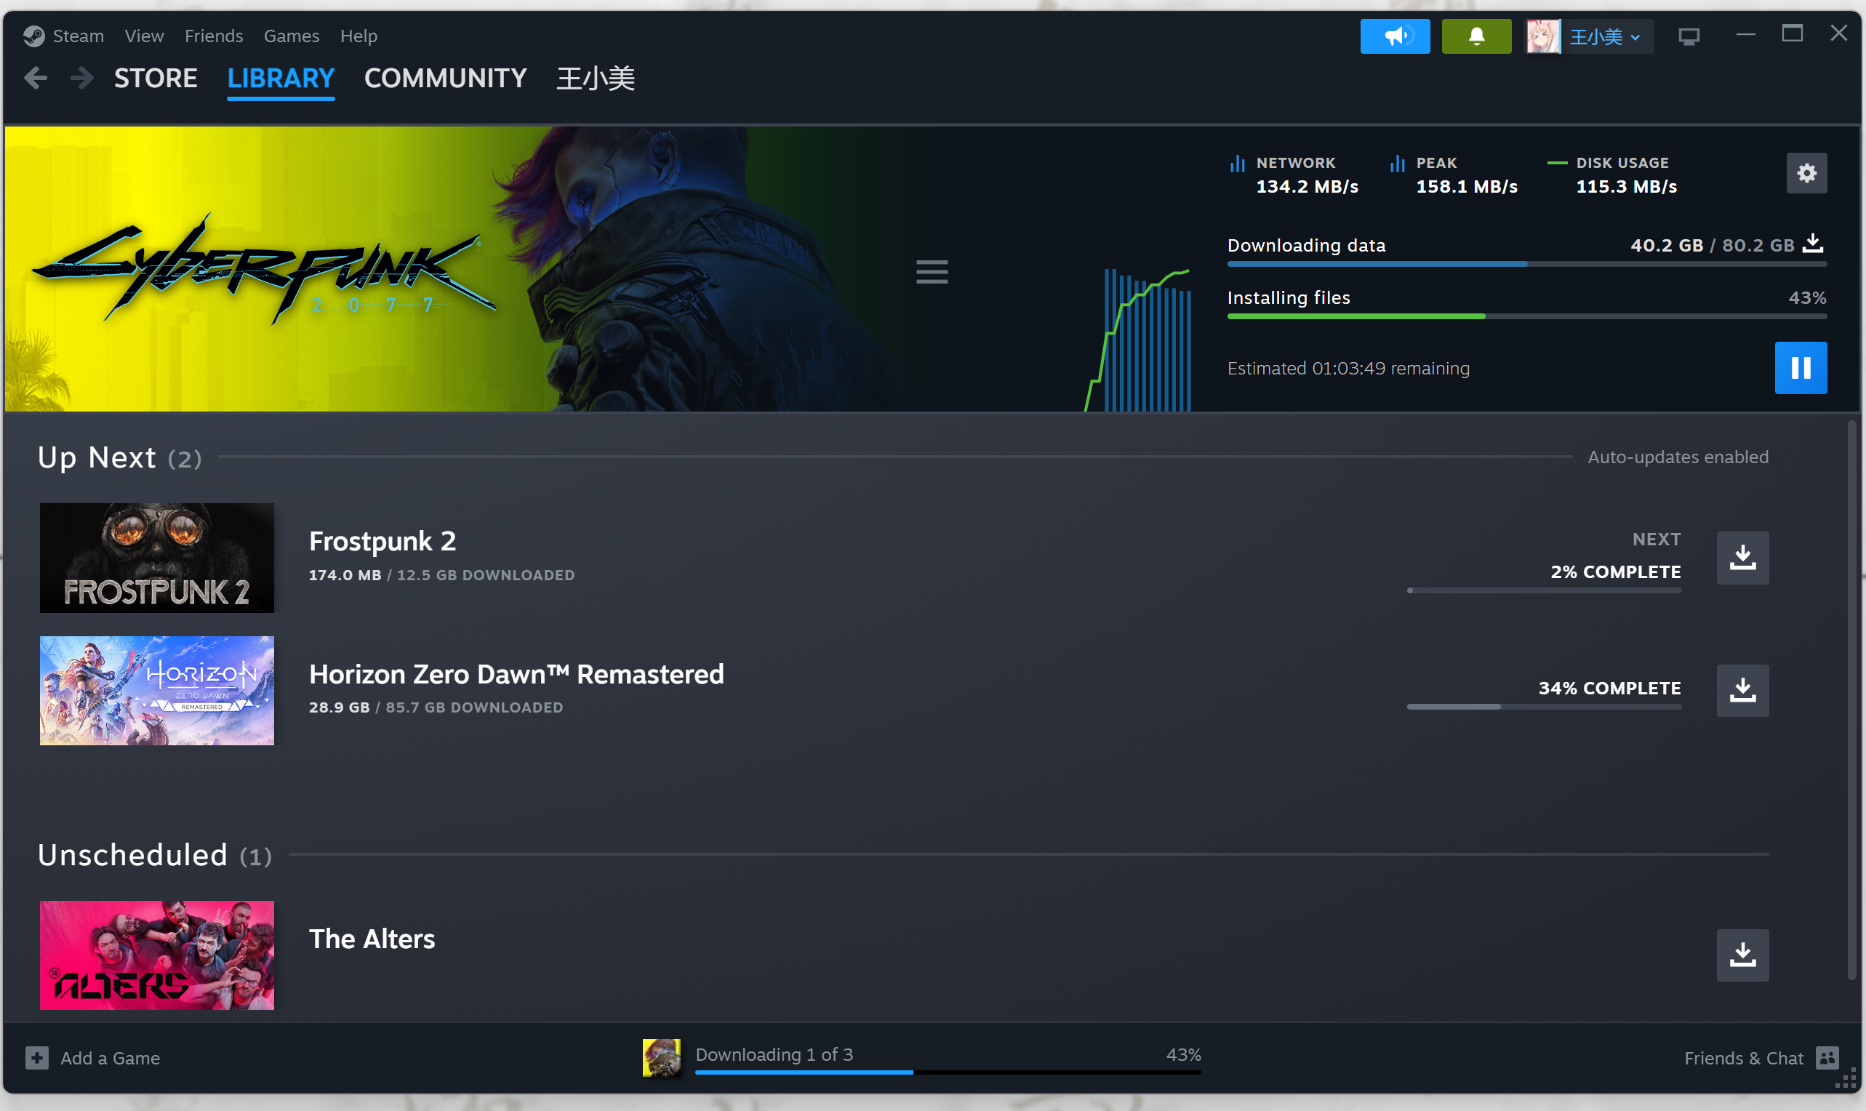Click PEAK 158.1 MB/s stat
The height and width of the screenshot is (1111, 1866).
(x=1455, y=175)
